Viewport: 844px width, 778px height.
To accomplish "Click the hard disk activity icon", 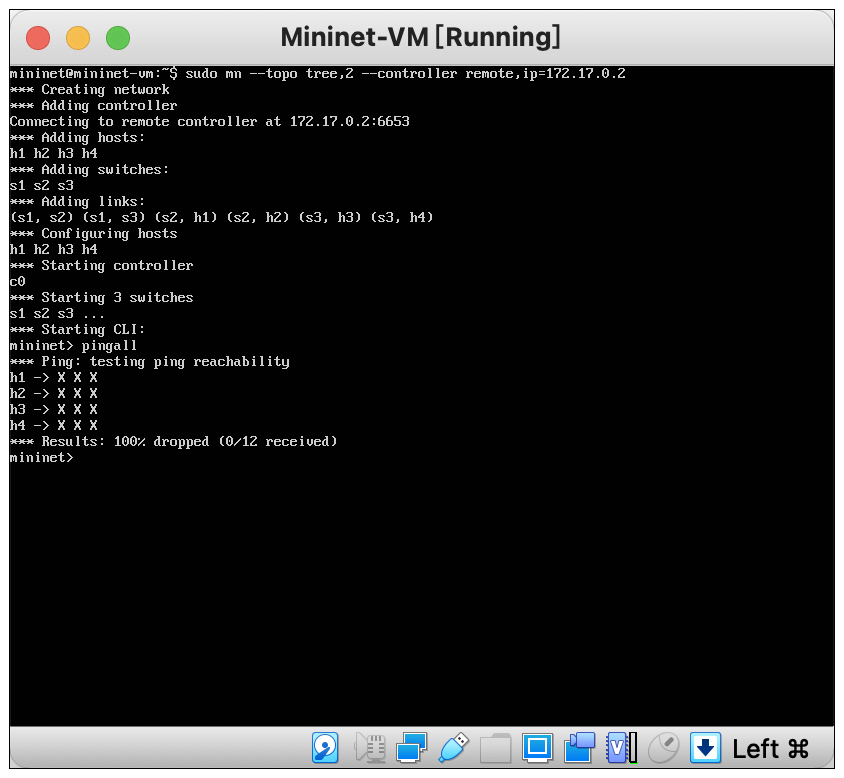I will [x=325, y=747].
